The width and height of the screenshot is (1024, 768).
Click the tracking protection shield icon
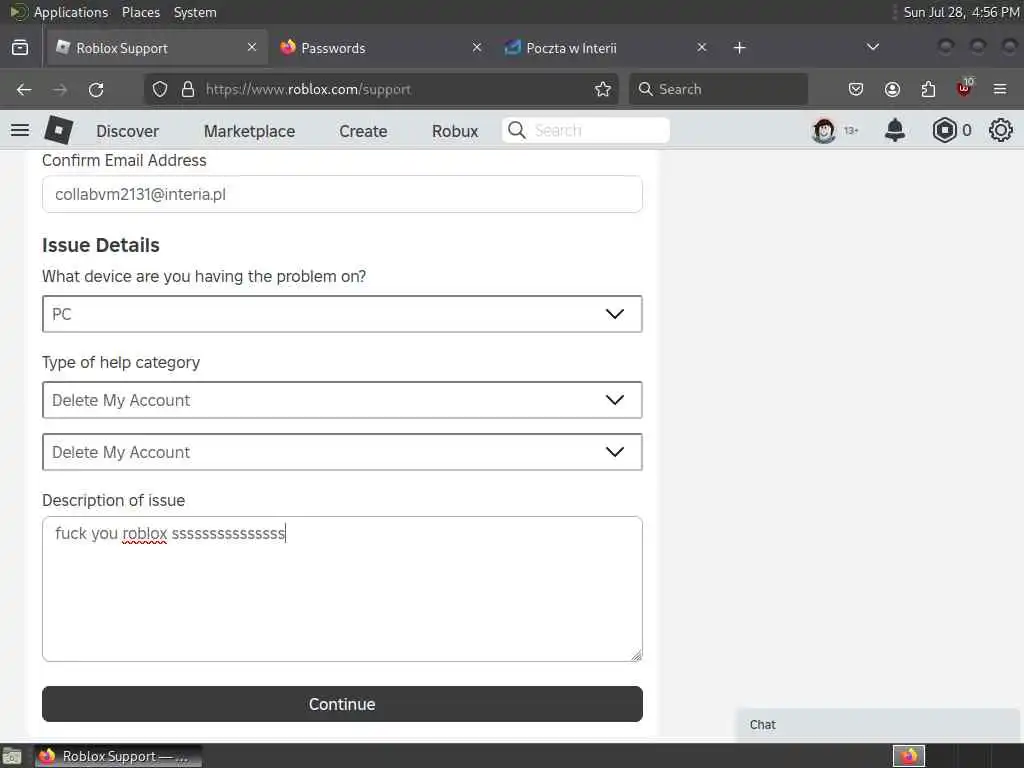point(160,89)
